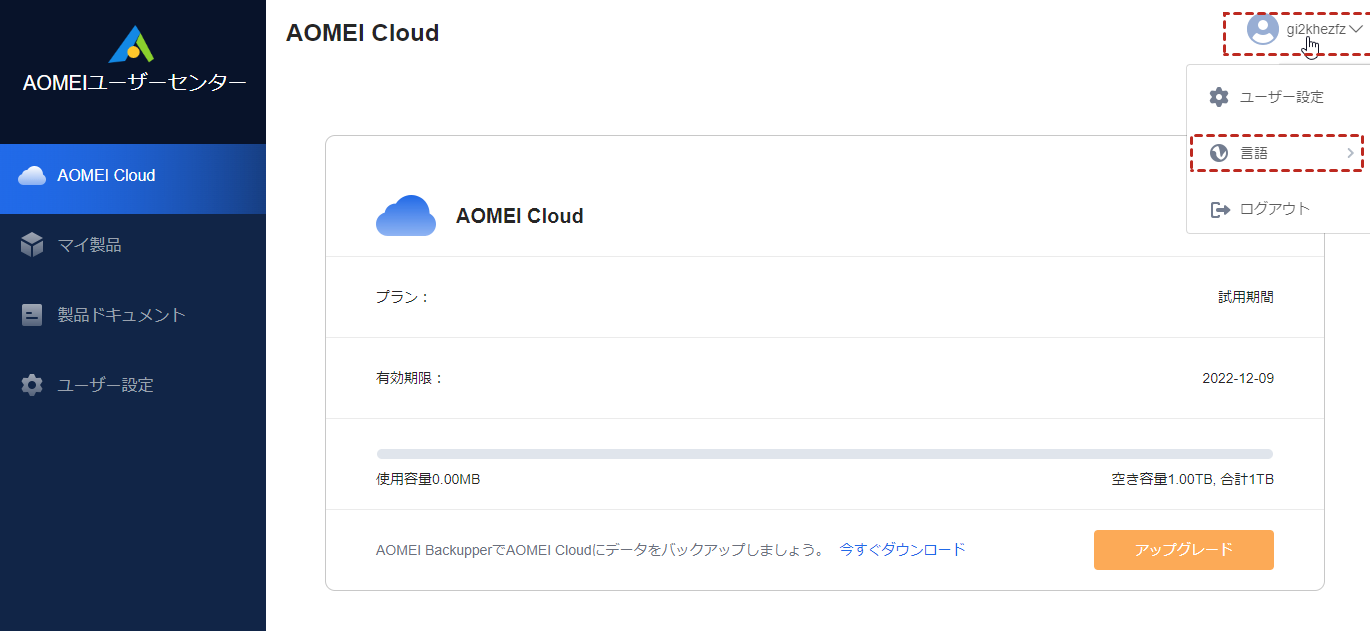
Task: Click the storage usage progress bar
Action: 824,454
